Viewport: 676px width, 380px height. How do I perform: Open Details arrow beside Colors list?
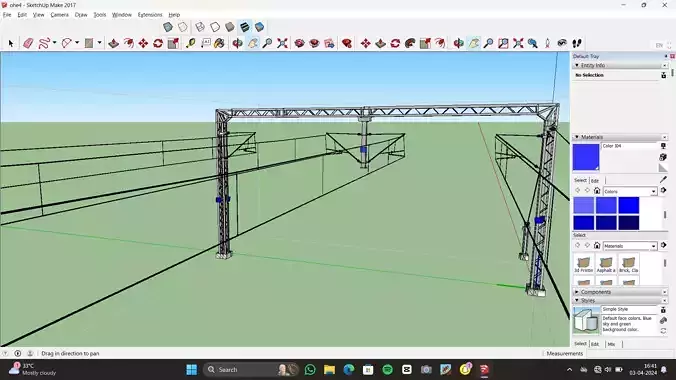[663, 190]
